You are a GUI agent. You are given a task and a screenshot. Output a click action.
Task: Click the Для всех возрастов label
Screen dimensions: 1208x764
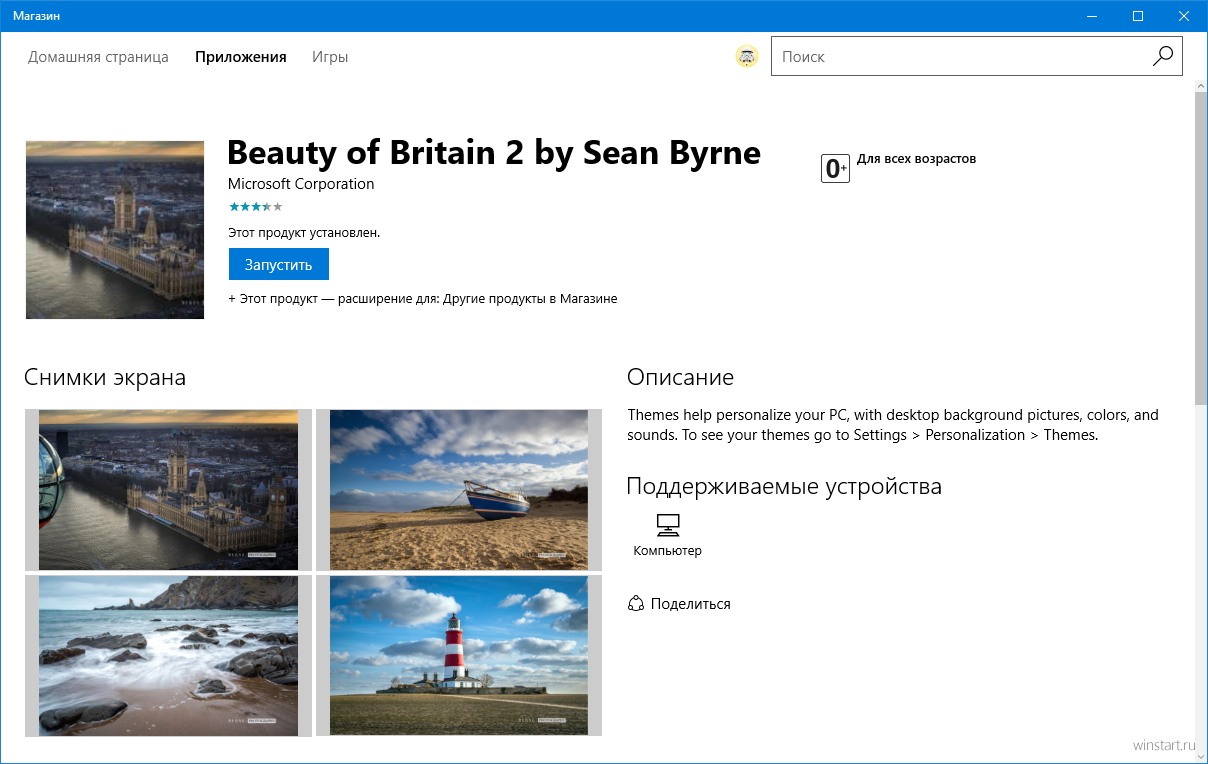pos(916,159)
